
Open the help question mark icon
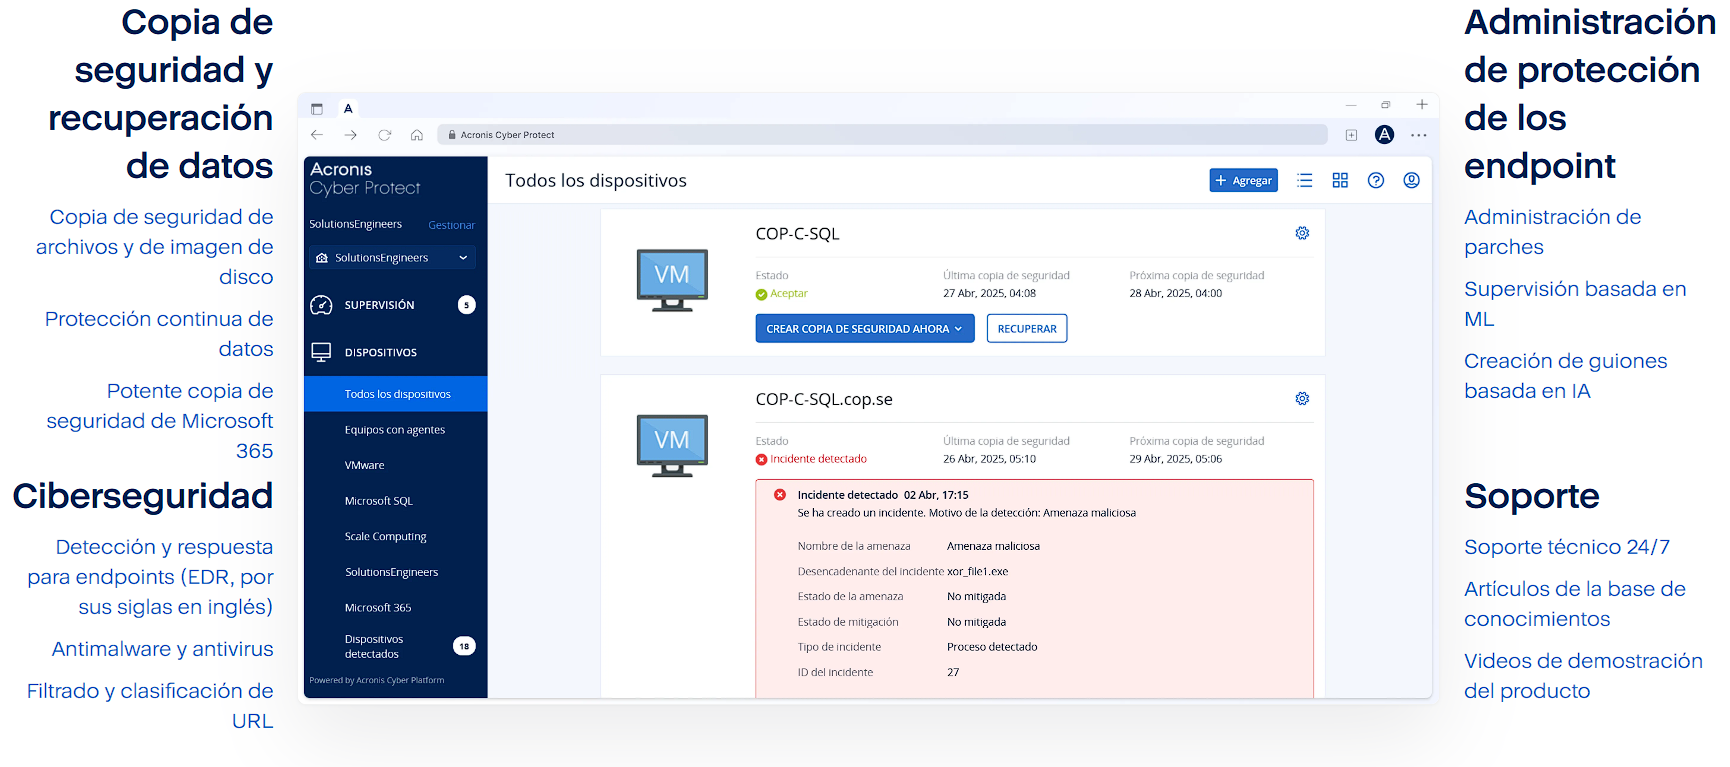1376,181
